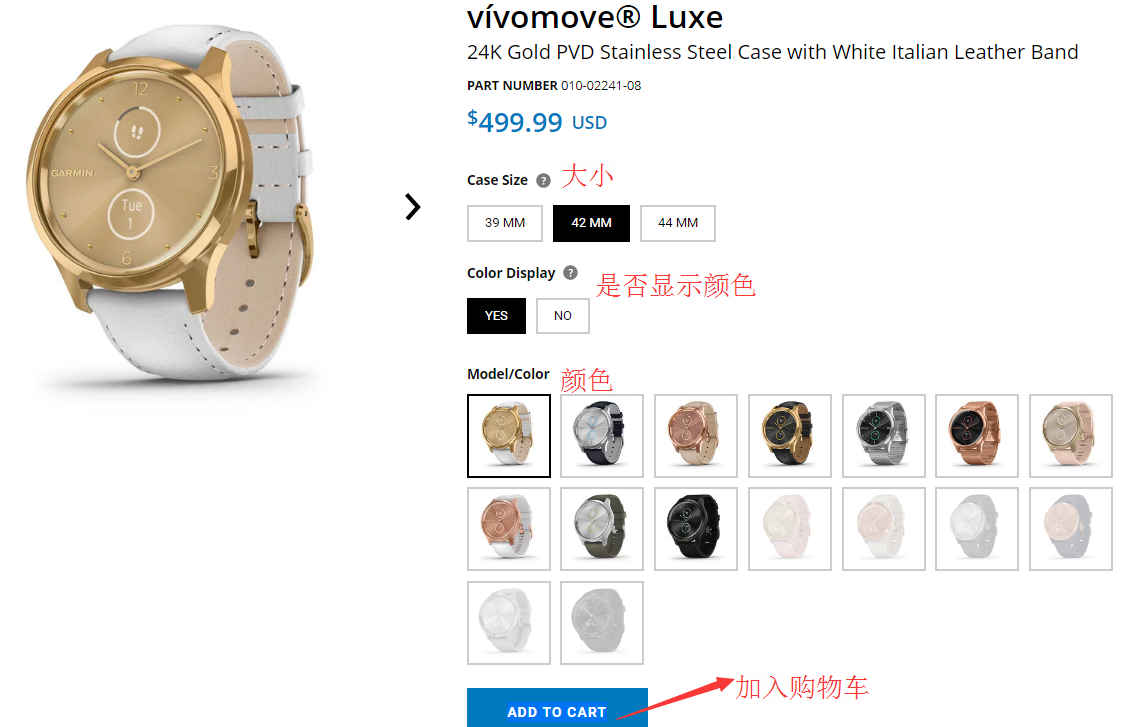Viewport: 1138px width, 727px height.
Task: Select light gold watch with pink band swatch
Action: point(1071,436)
